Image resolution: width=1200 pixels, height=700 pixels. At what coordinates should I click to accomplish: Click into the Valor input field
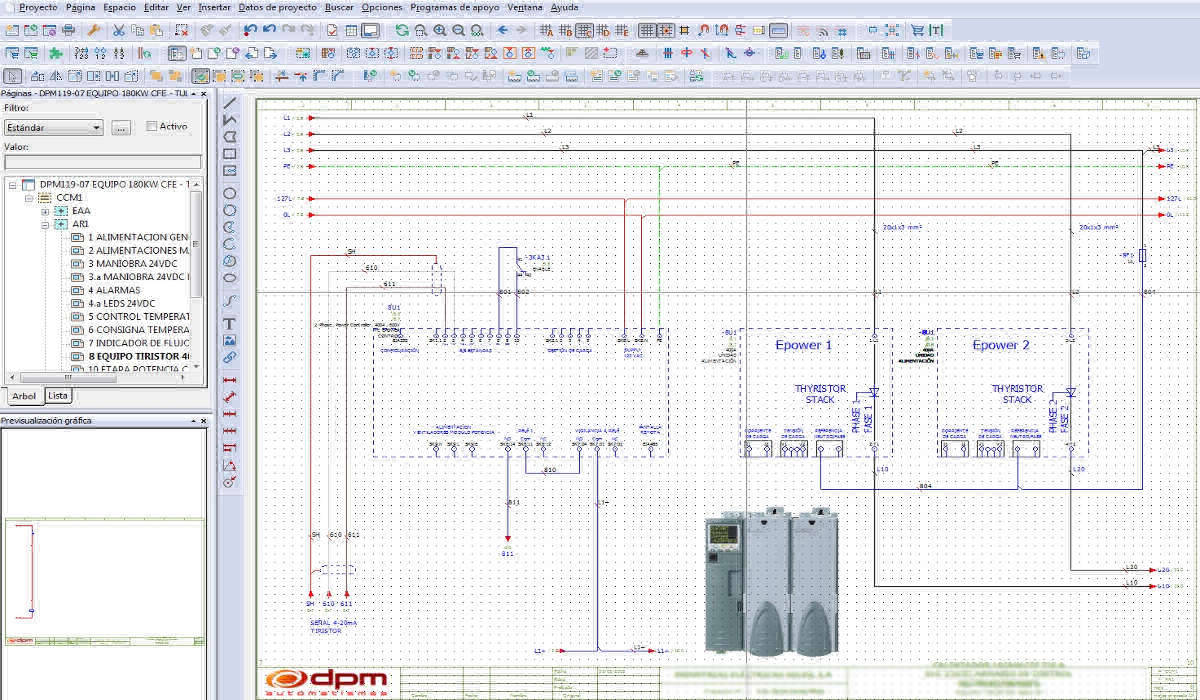[x=103, y=162]
